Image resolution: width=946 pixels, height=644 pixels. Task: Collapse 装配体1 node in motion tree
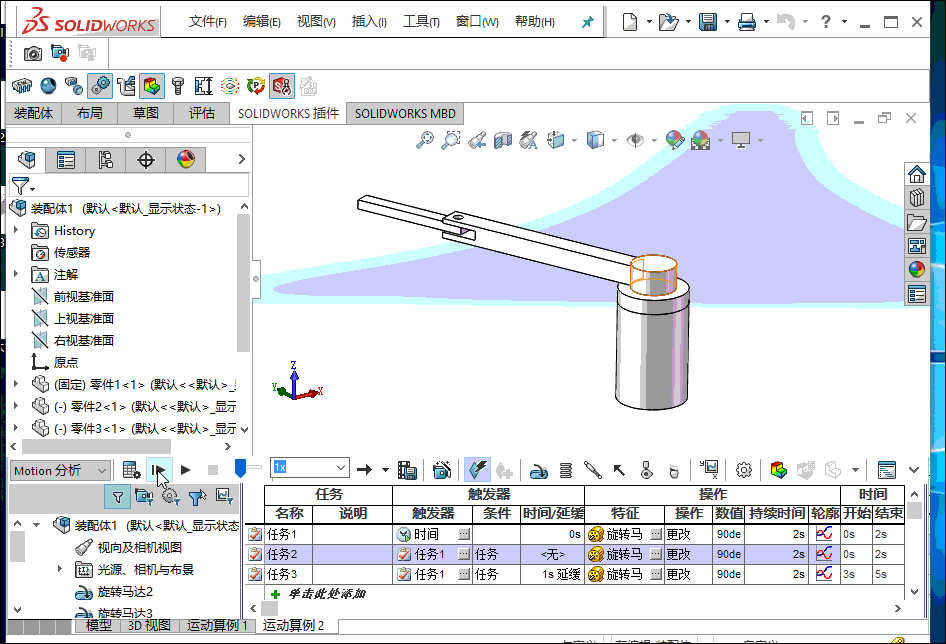(x=37, y=524)
